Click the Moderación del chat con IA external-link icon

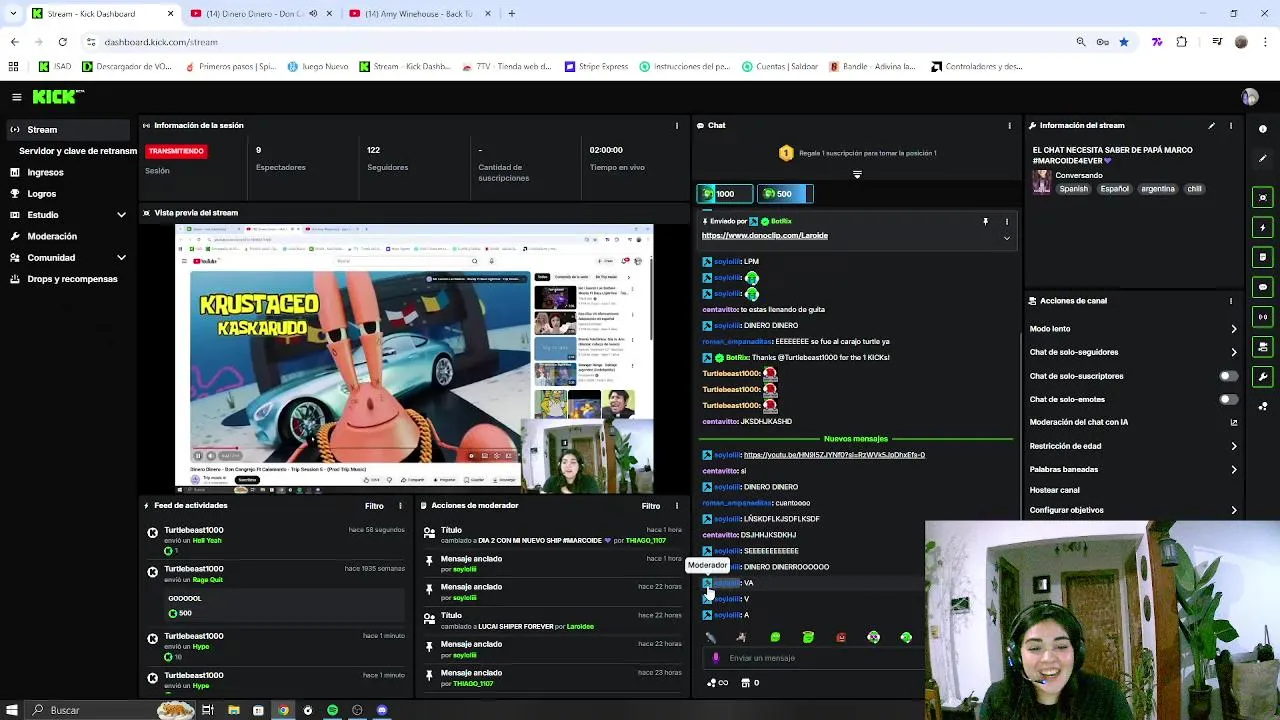(x=1233, y=422)
